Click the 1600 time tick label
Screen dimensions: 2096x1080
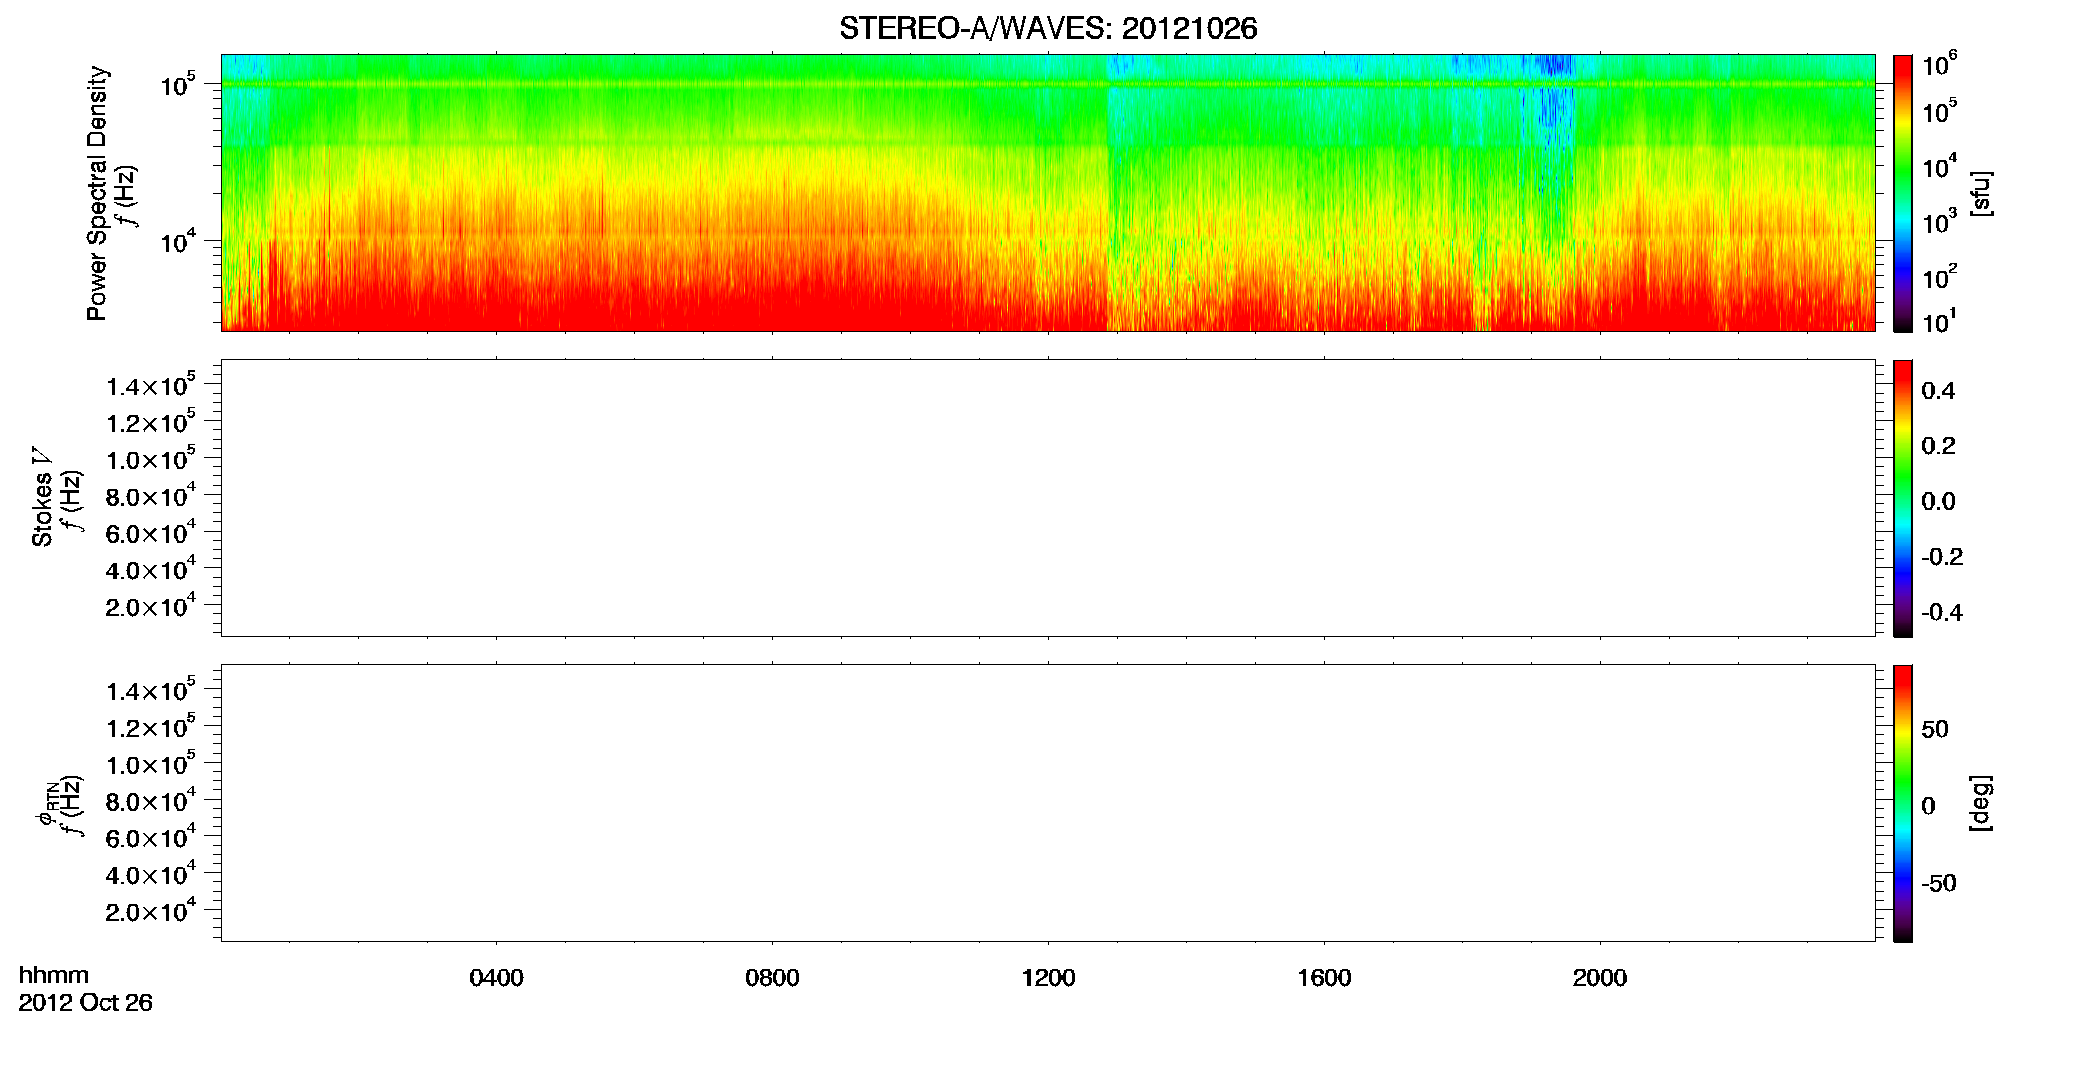pos(1324,978)
